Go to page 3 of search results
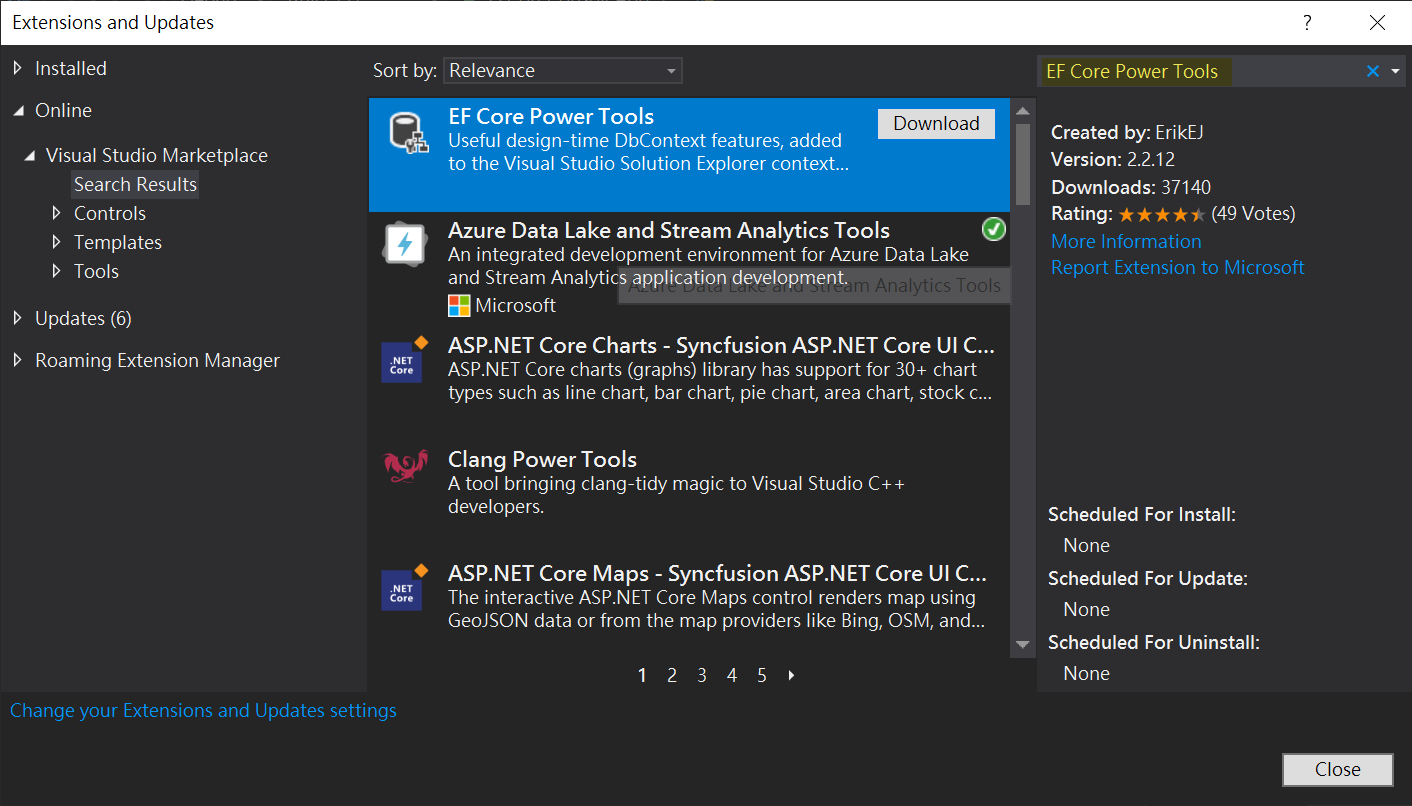The width and height of the screenshot is (1412, 806). tap(701, 675)
